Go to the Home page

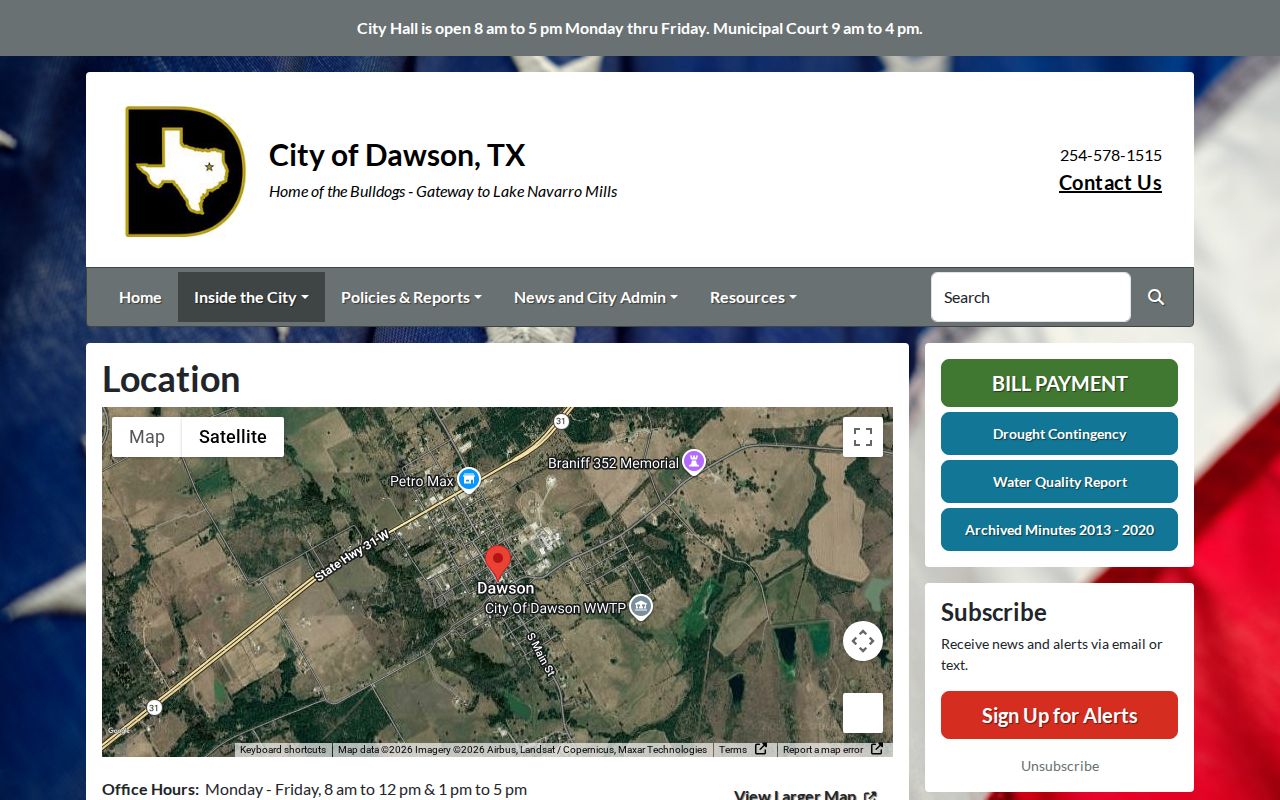coord(140,297)
